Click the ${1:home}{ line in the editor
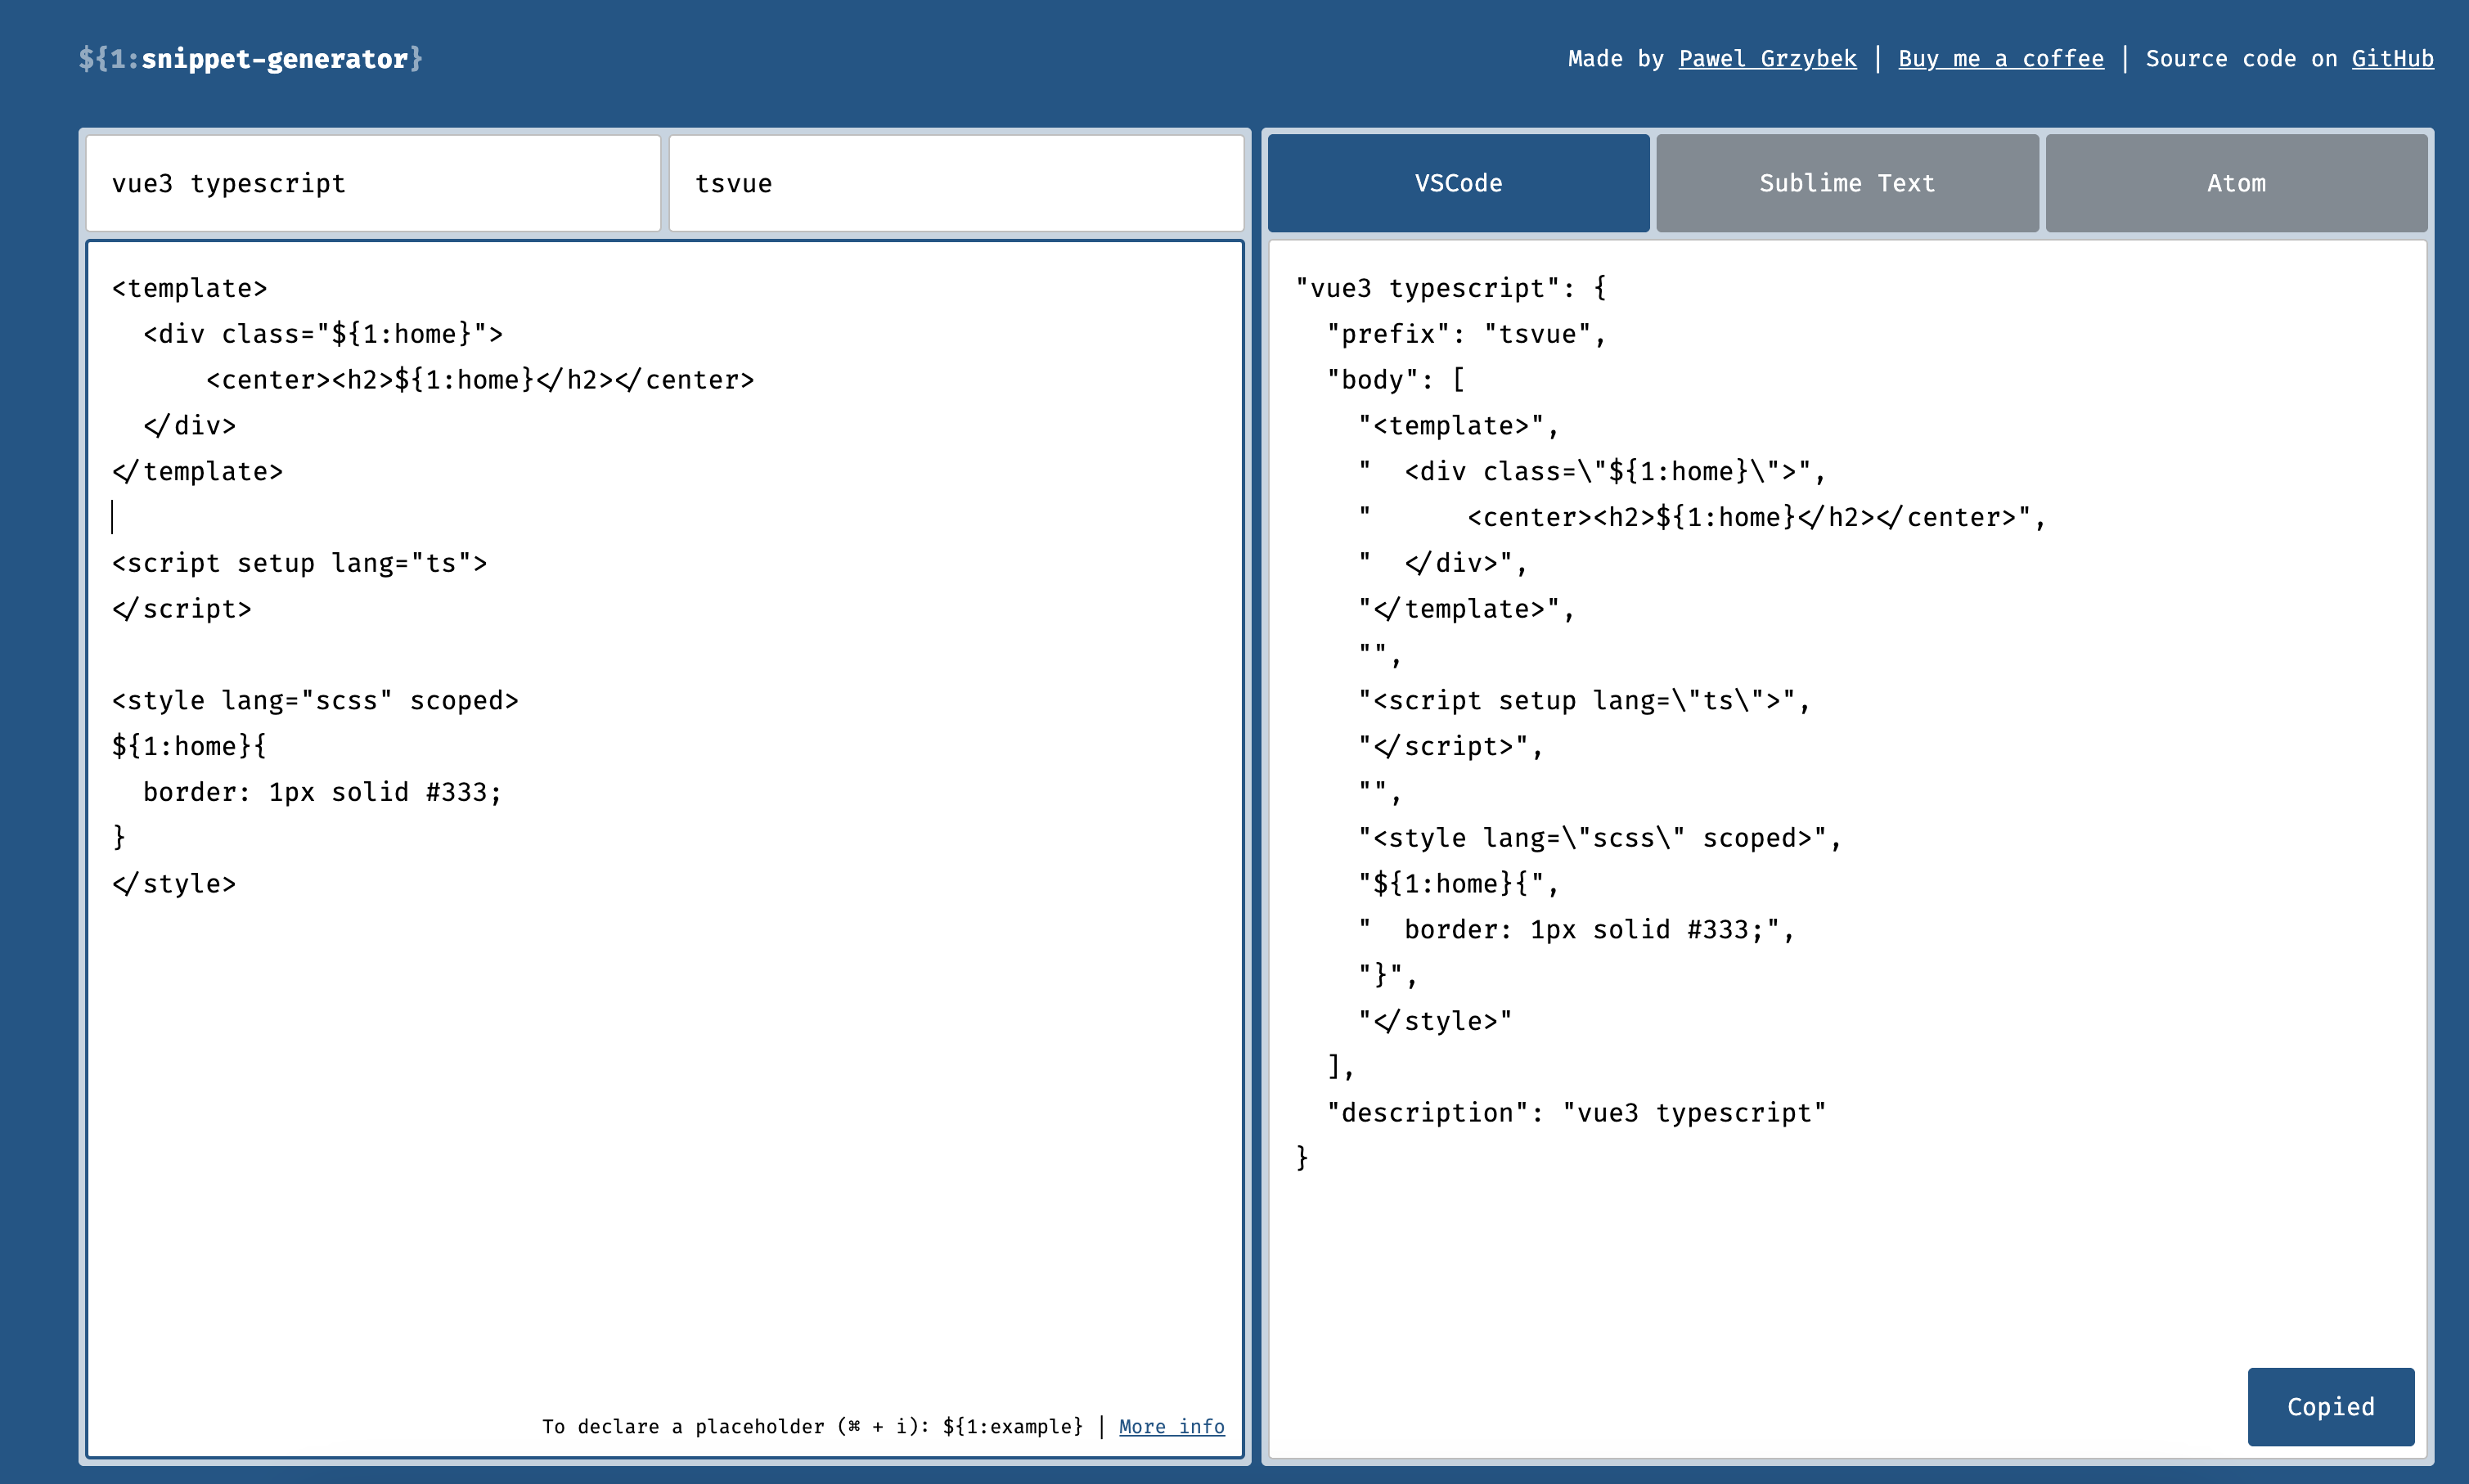 click(189, 746)
